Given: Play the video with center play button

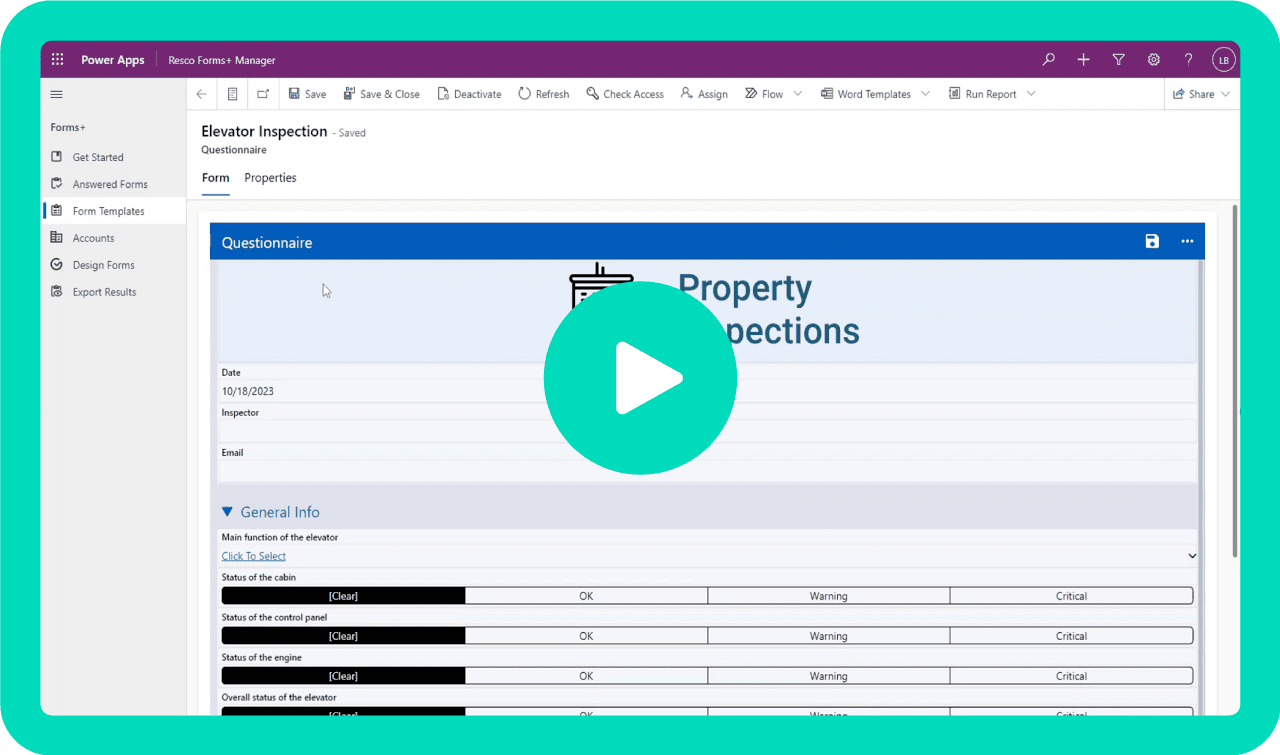Looking at the screenshot, I should click(640, 378).
